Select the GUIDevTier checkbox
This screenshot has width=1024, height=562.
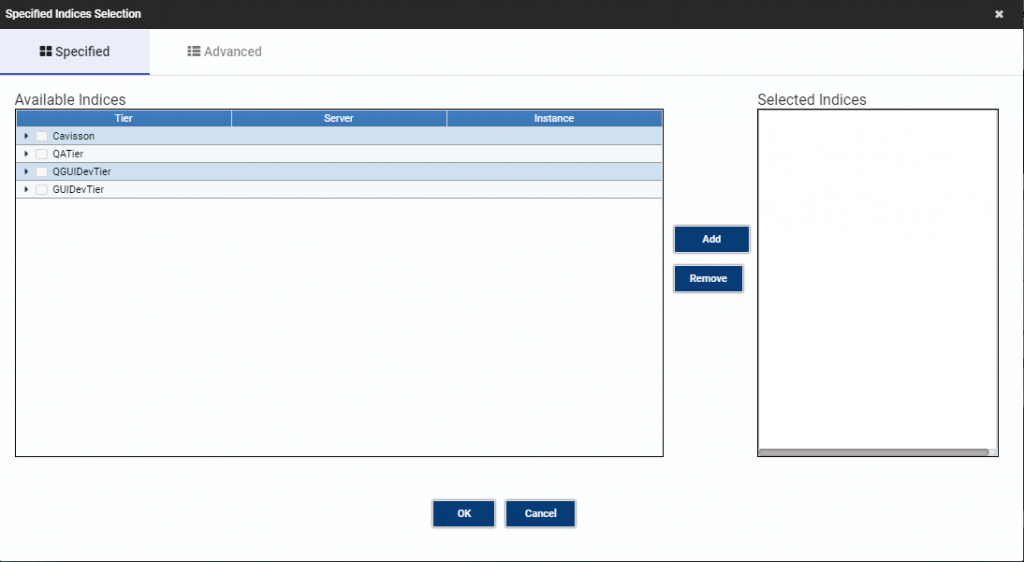pos(41,189)
